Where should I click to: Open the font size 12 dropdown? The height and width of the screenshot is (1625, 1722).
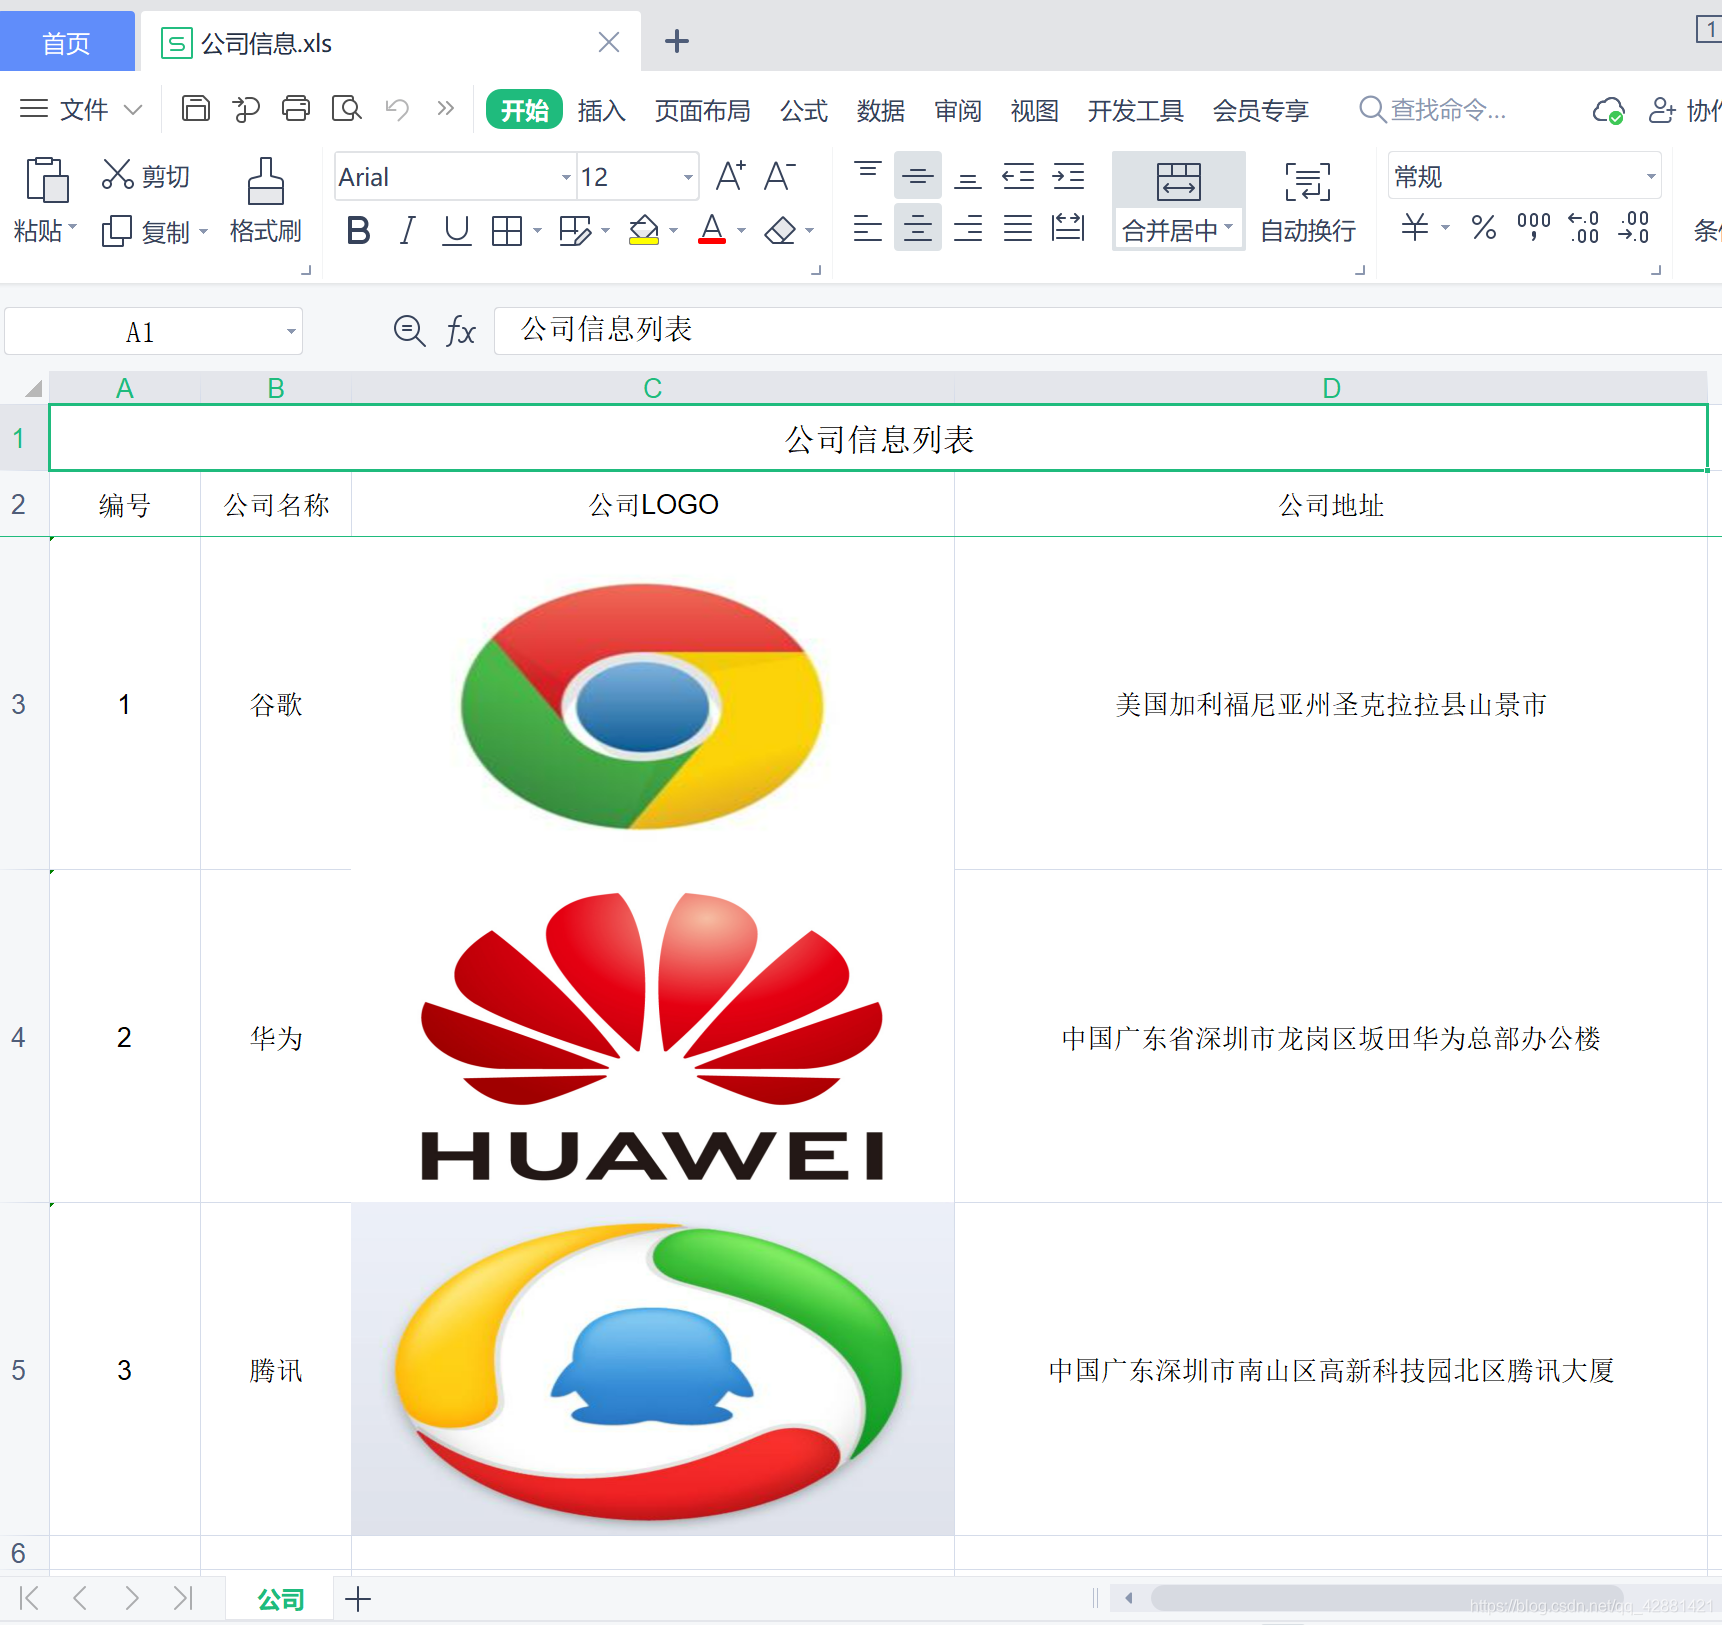(x=688, y=177)
